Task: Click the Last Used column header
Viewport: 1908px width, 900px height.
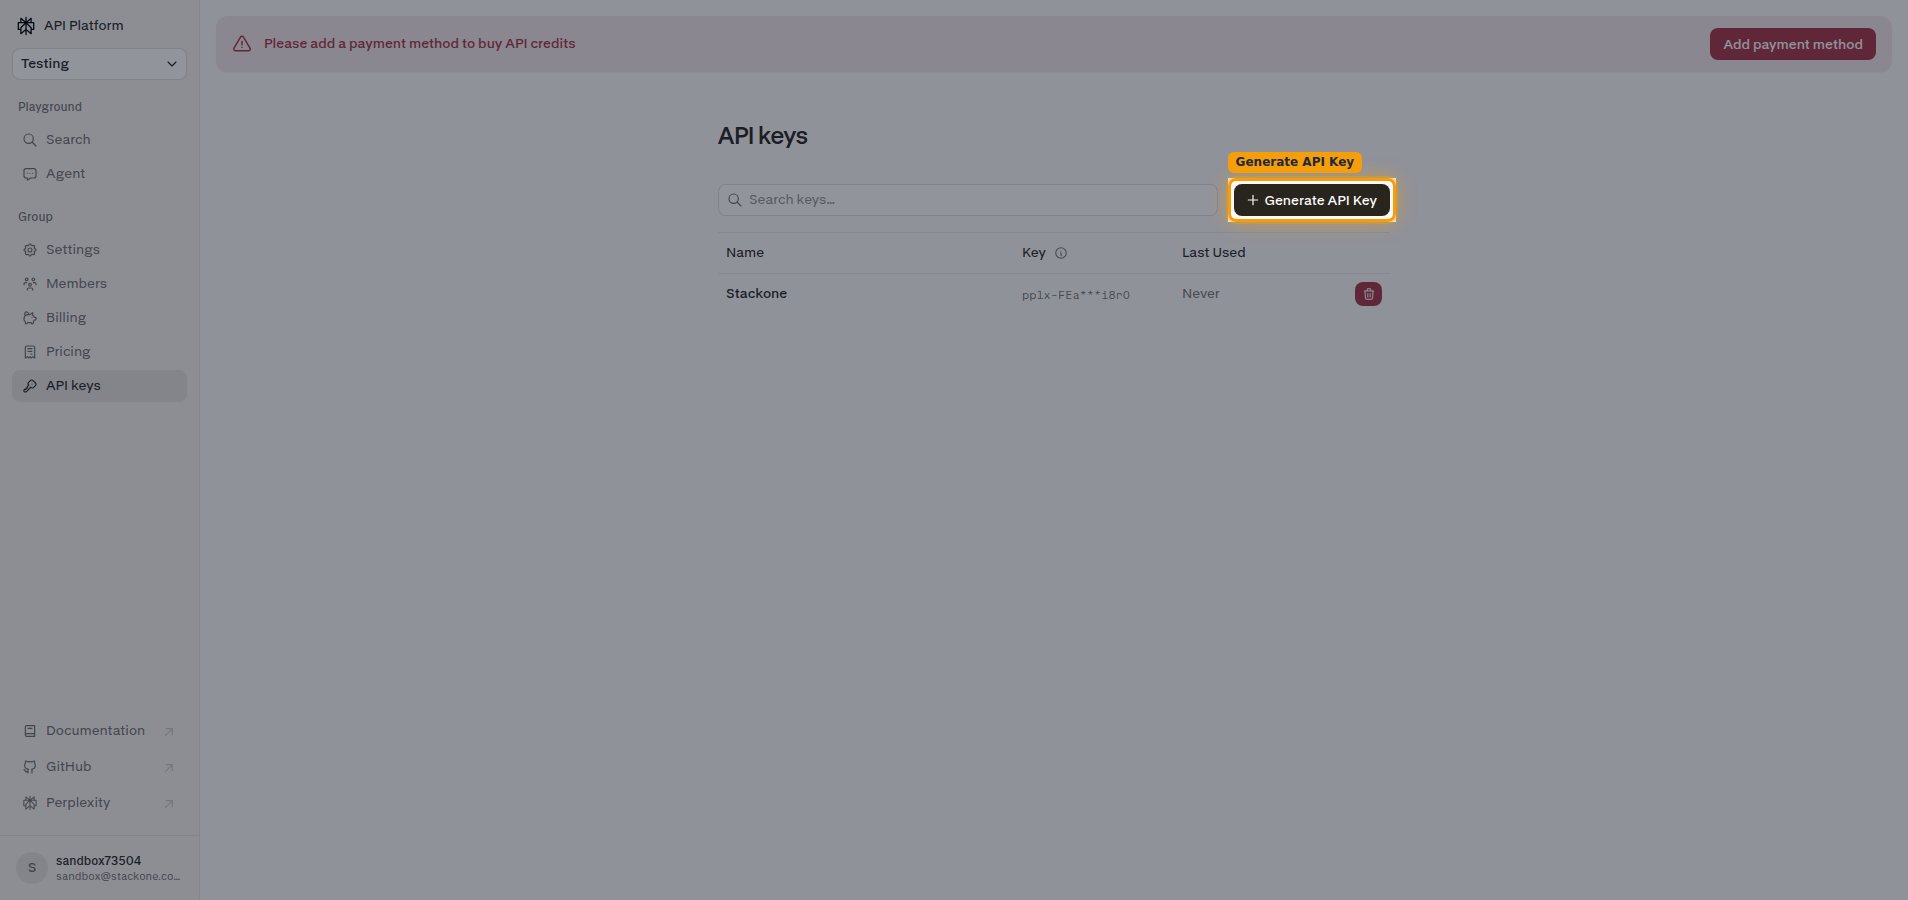Action: pos(1213,253)
